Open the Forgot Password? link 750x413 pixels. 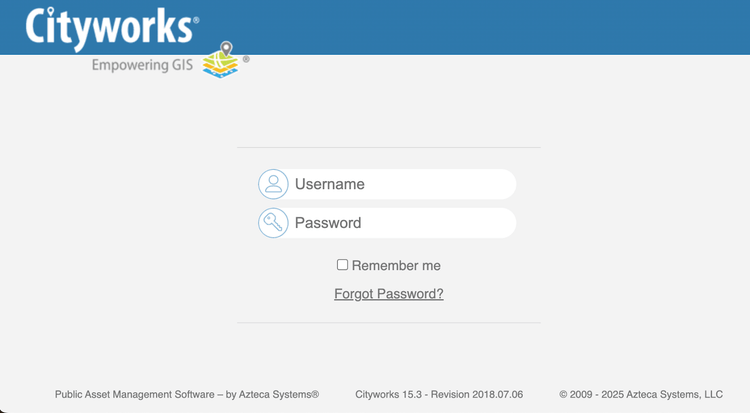tap(388, 294)
